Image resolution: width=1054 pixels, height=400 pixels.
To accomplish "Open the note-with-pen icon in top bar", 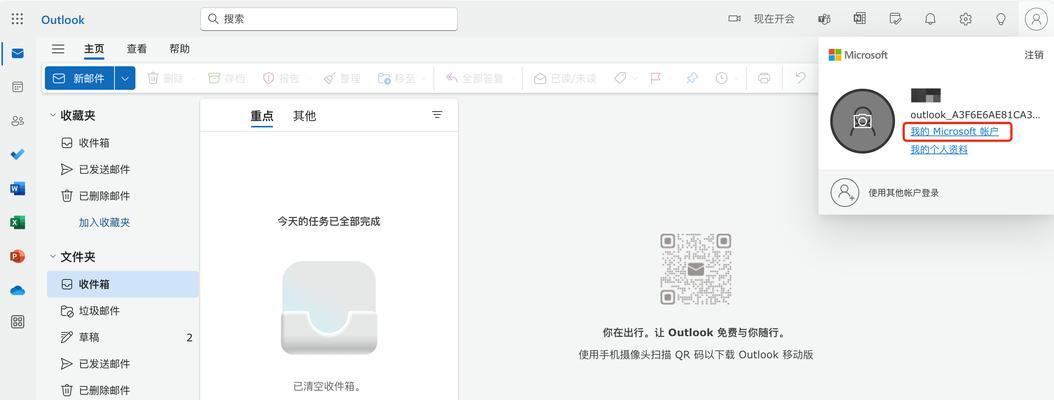I will click(895, 19).
